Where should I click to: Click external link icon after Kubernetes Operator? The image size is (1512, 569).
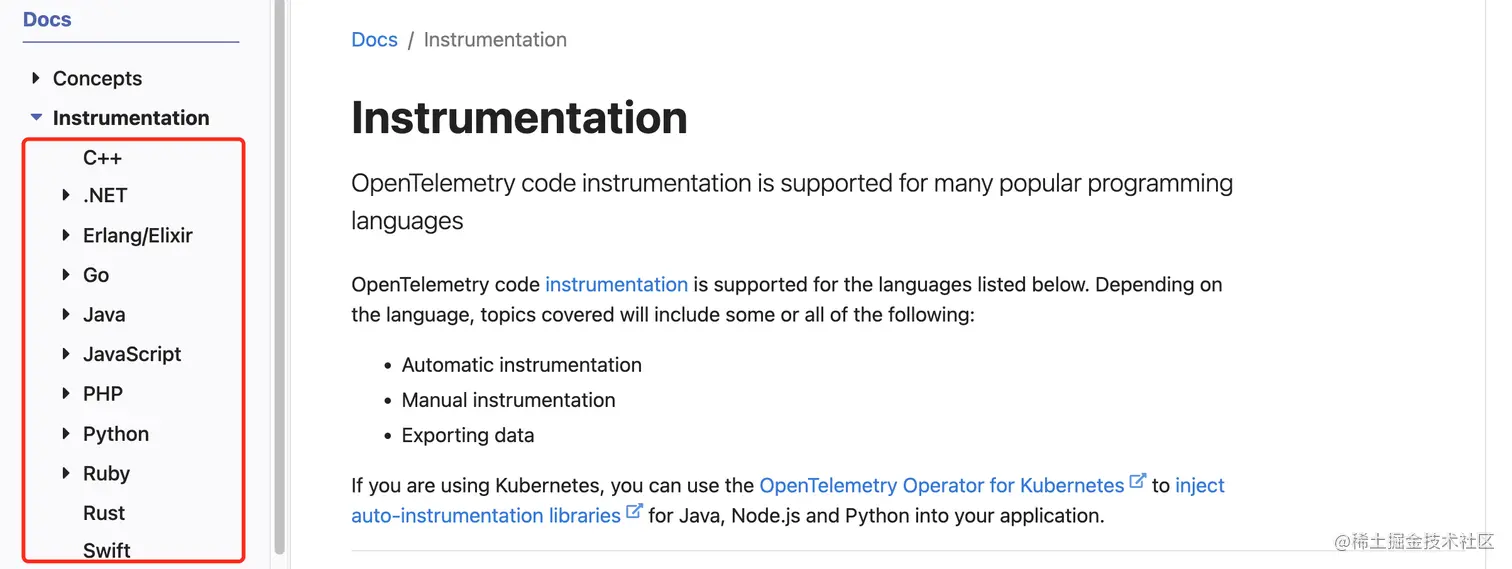(1137, 482)
